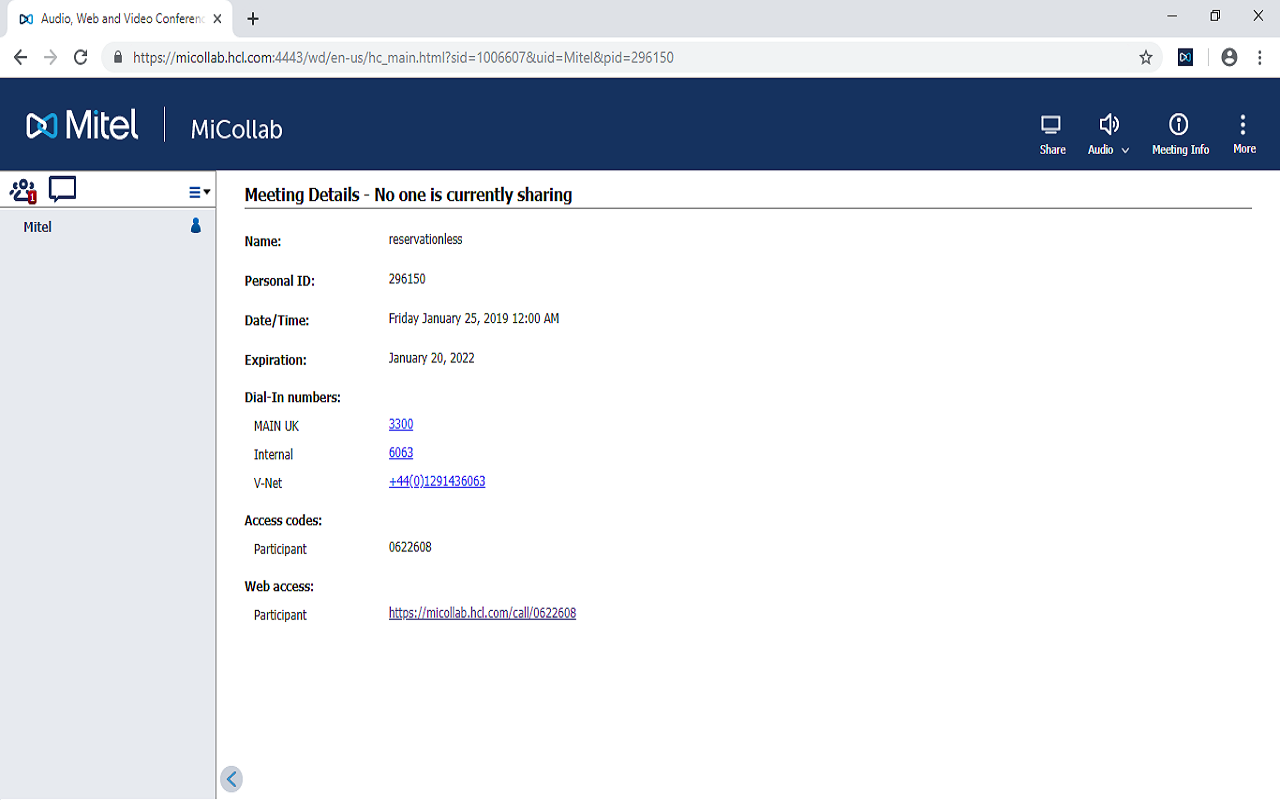The image size is (1280, 800).
Task: Click the browser Forward button
Action: coord(50,57)
